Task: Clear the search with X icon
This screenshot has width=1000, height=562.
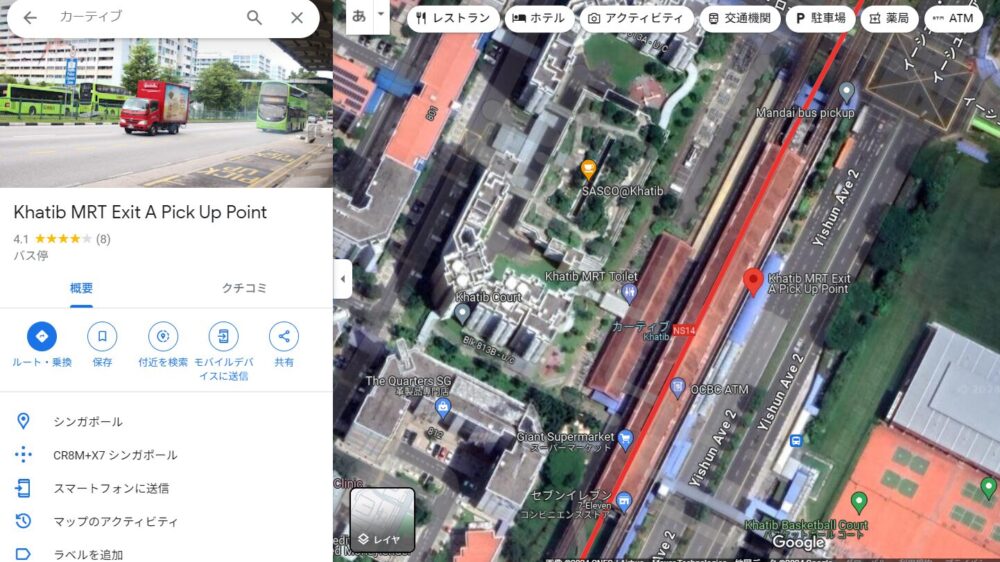Action: pyautogui.click(x=297, y=17)
